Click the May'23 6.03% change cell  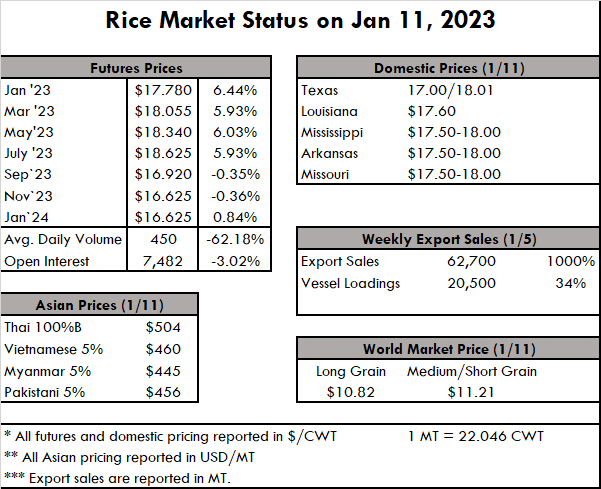[x=235, y=132]
